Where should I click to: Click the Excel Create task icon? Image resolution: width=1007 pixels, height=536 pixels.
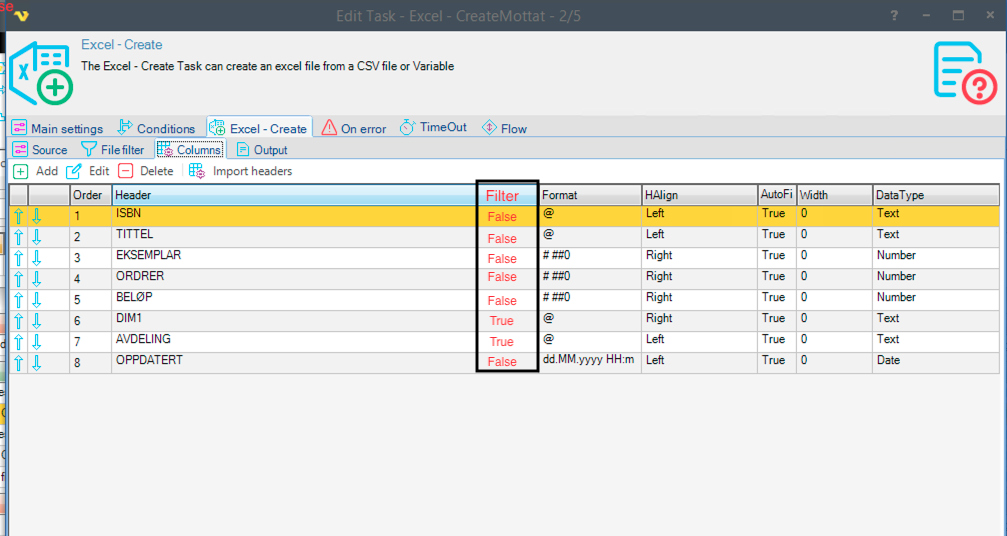tap(40, 73)
